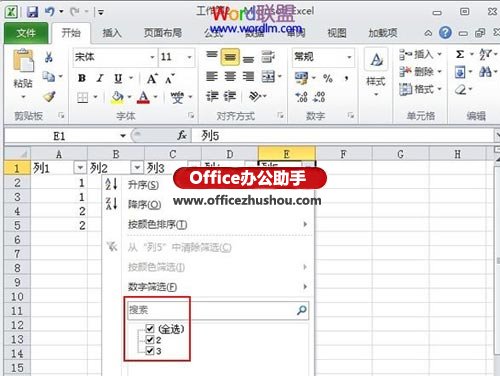Viewport: 500px width, 376px height.
Task: Decrease font size with small A
Action: [169, 79]
